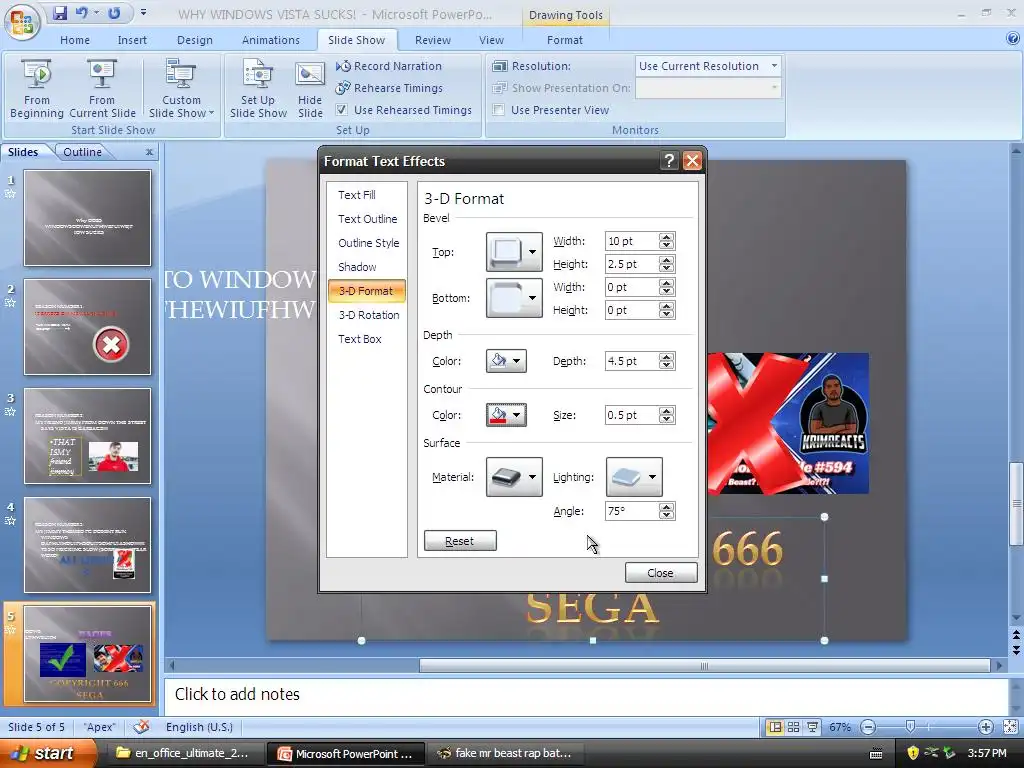
Task: Zoom out with minus button
Action: [x=868, y=727]
